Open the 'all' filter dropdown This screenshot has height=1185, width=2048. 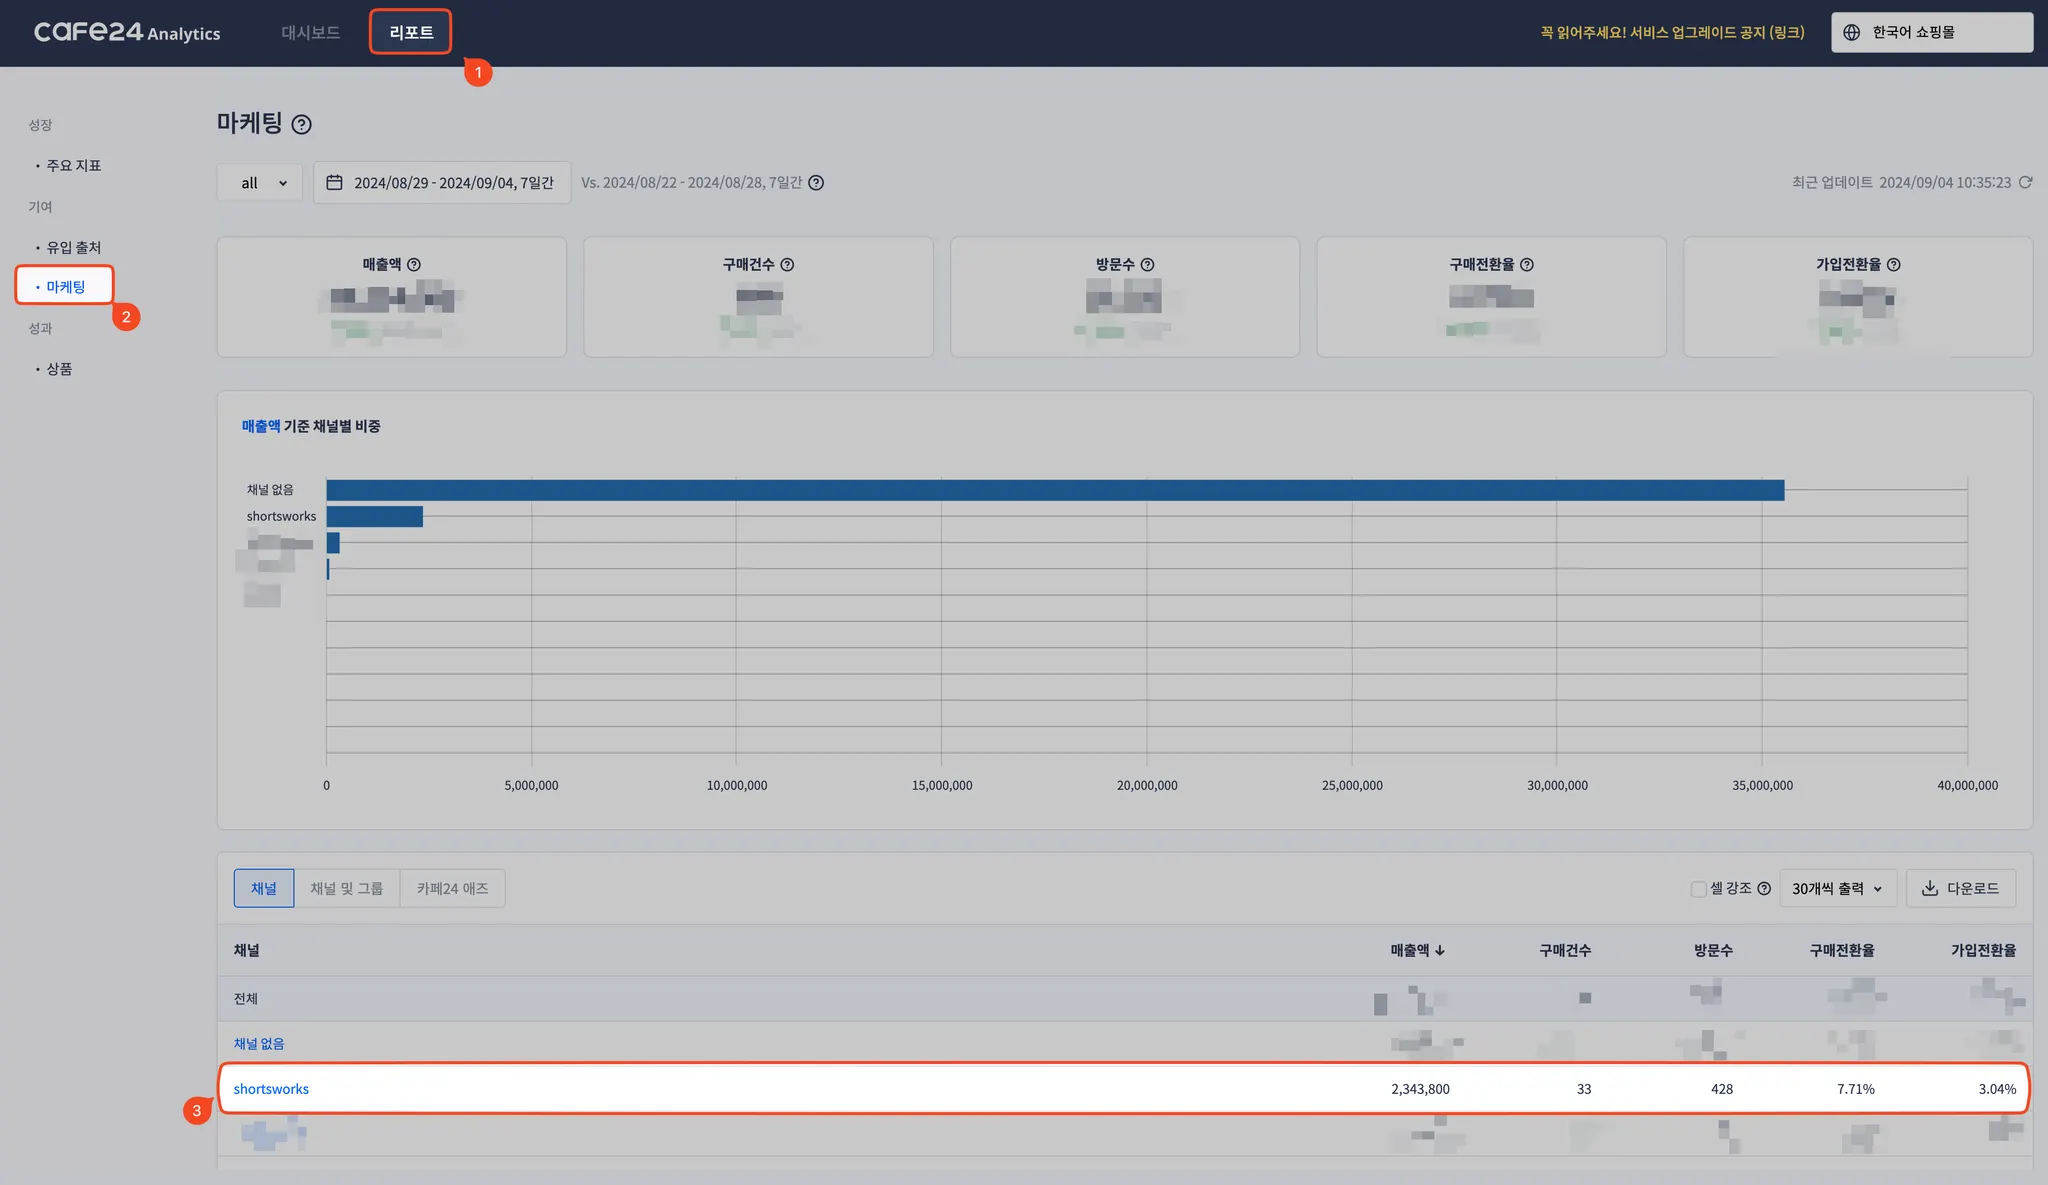pyautogui.click(x=260, y=182)
